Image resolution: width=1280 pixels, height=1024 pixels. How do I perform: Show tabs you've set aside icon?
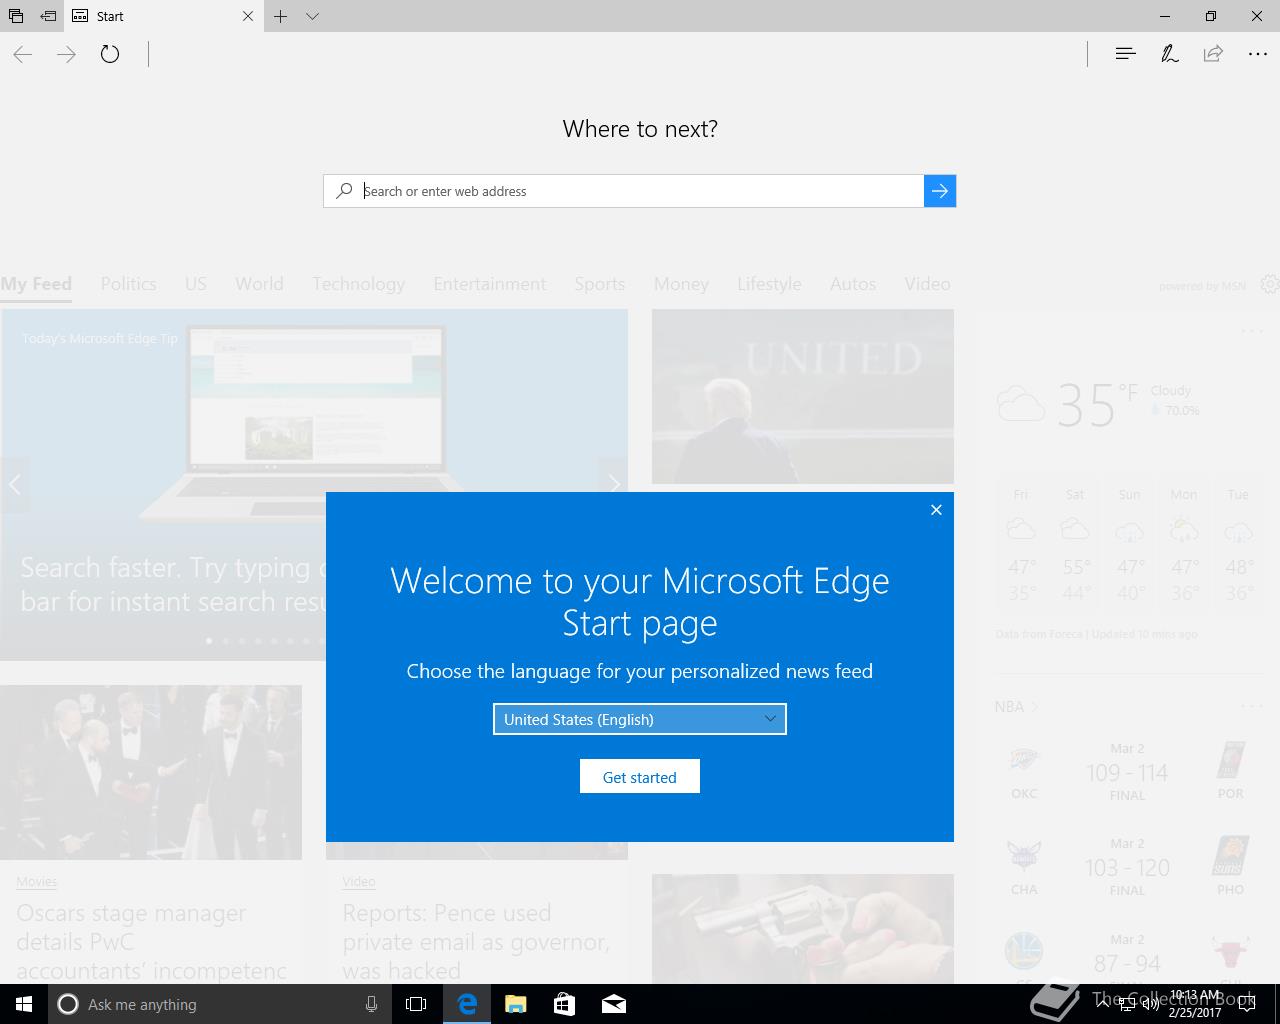tap(16, 16)
